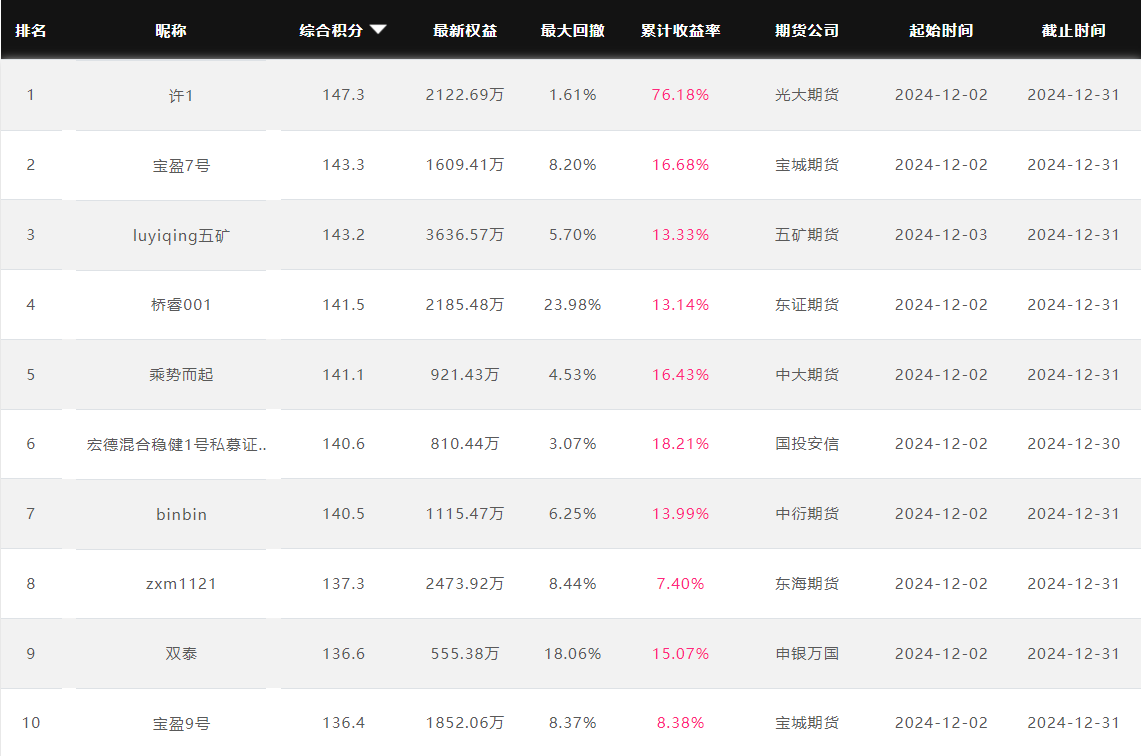
Task: Select start date 2024-12-03
Action: point(941,234)
